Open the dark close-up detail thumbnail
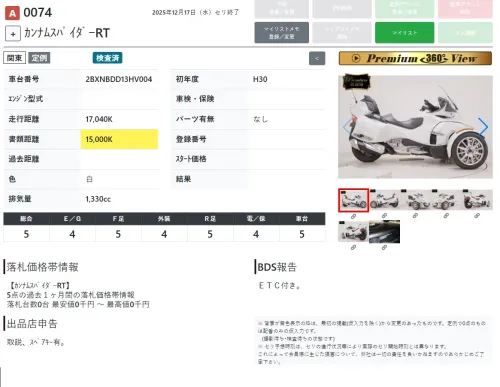 384,231
